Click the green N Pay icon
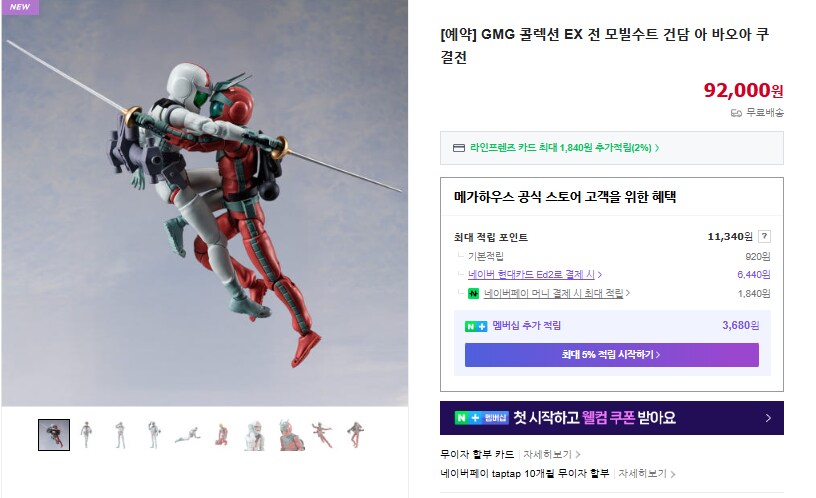This screenshot has height=498, width=816. coord(473,293)
